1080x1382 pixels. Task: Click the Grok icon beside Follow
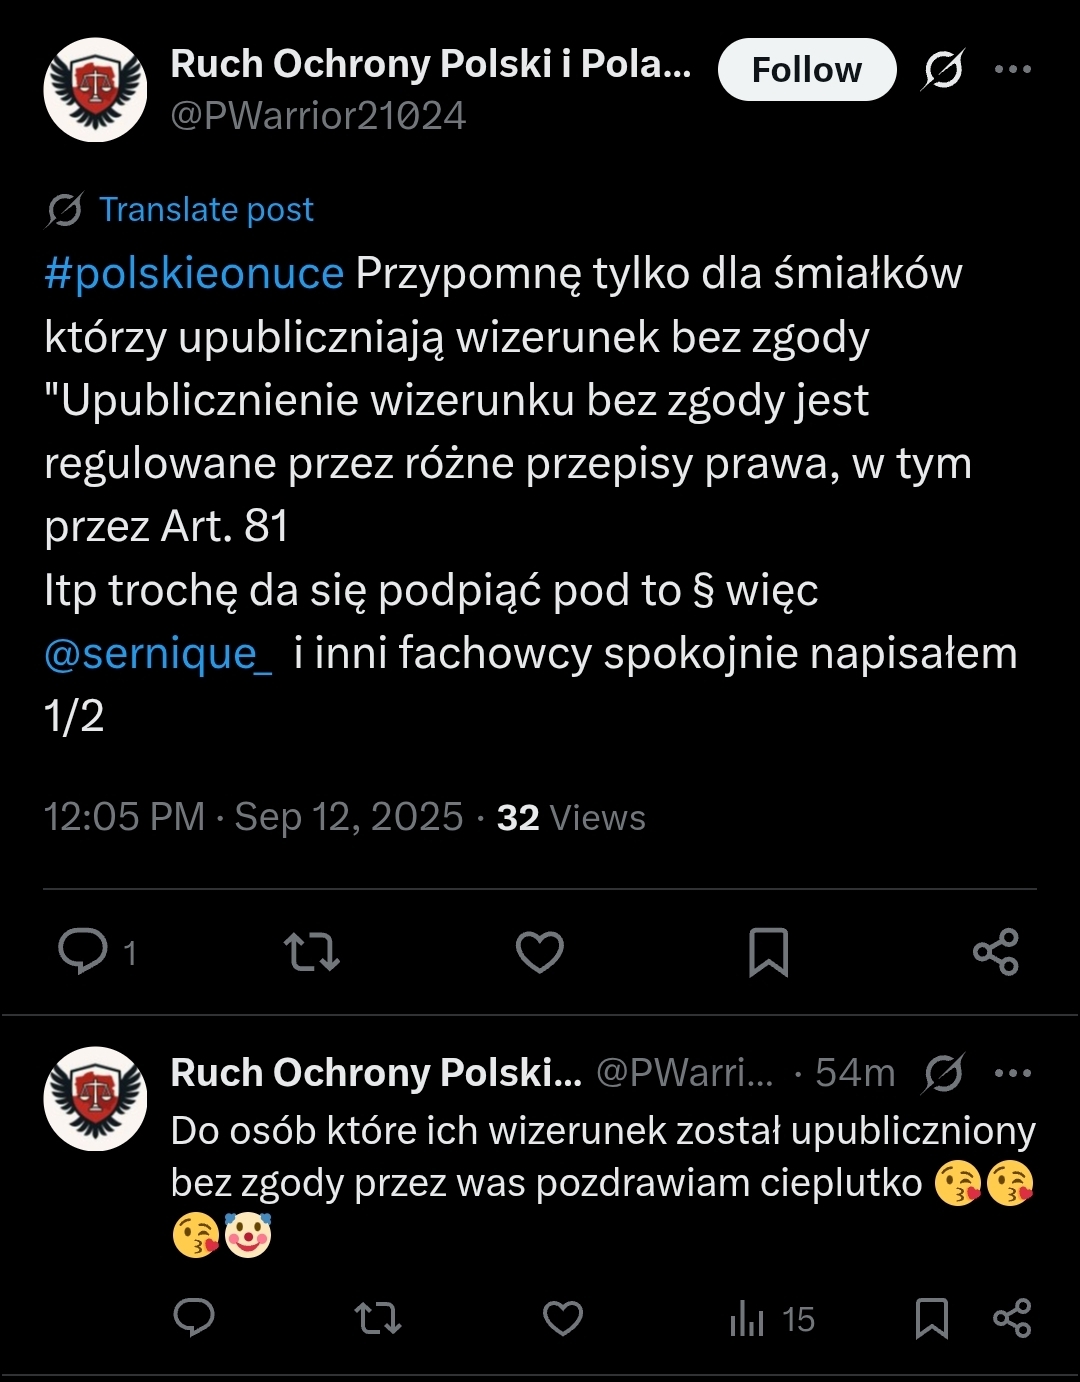(x=943, y=70)
